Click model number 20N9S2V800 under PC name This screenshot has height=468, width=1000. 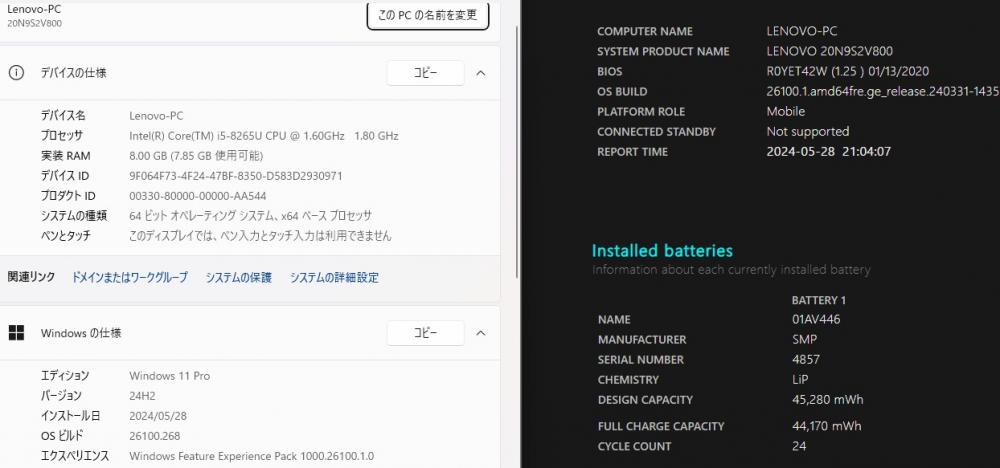coord(34,24)
